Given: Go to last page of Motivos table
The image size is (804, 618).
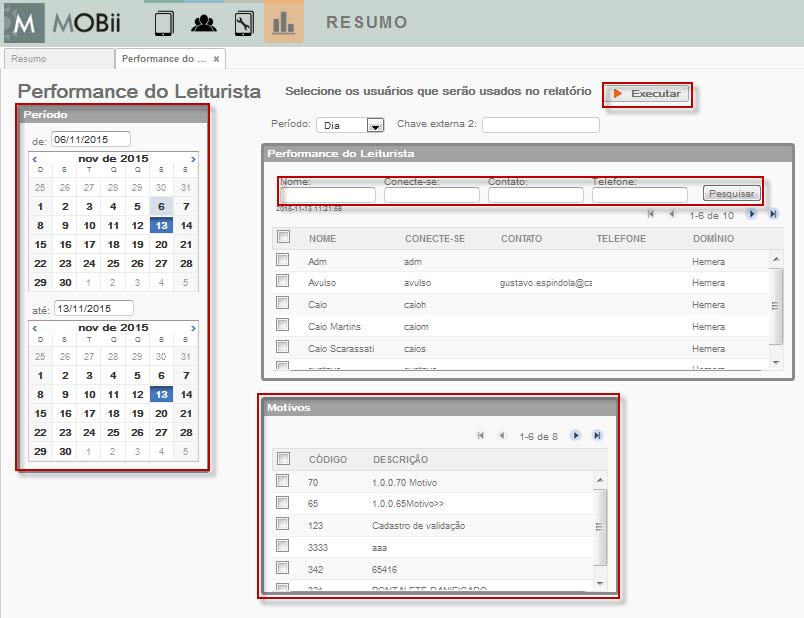Looking at the screenshot, I should pyautogui.click(x=597, y=435).
